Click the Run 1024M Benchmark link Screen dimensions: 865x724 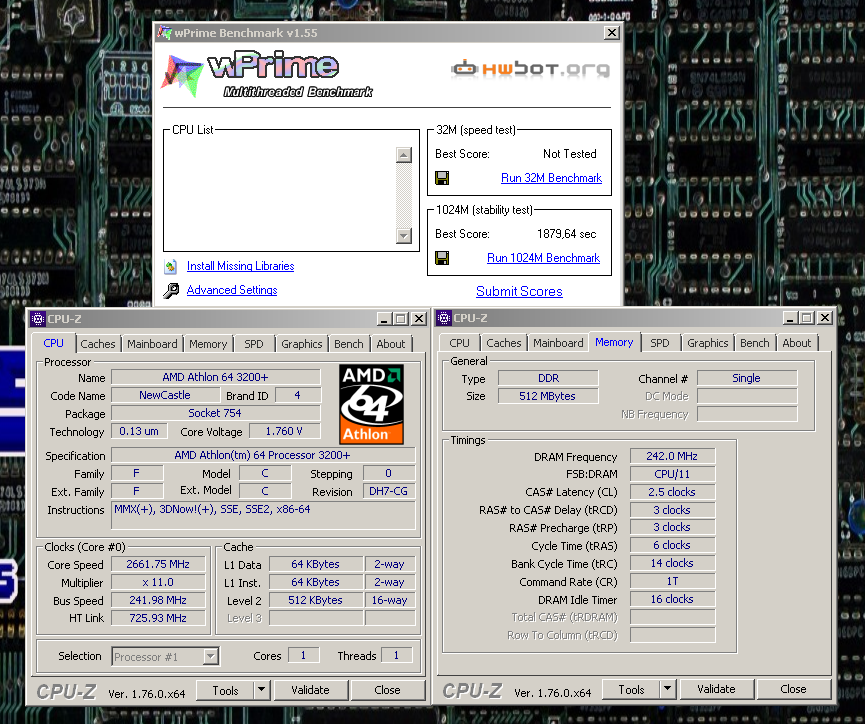coord(543,258)
